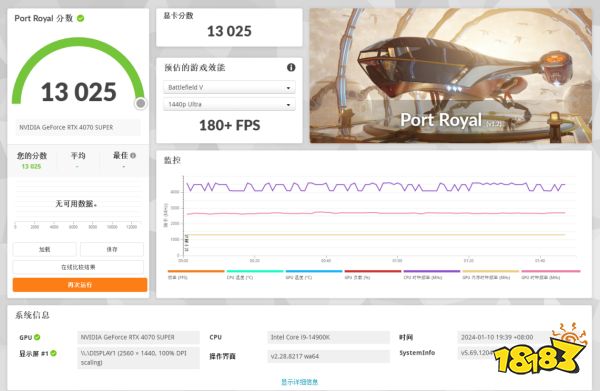600x391 pixels.
Task: Open the 显示详细信息 show details link
Action: 300,381
